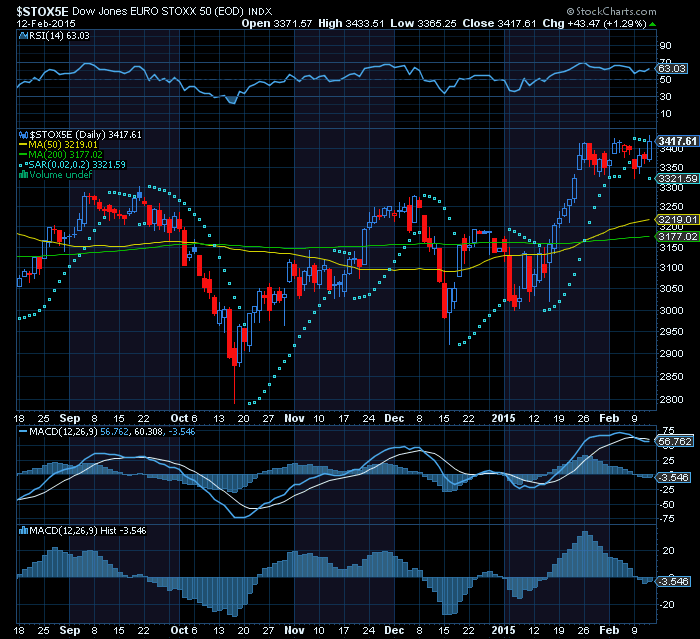Screen dimensions: 700x639
Task: Click the 2800 price axis label
Action: point(671,400)
